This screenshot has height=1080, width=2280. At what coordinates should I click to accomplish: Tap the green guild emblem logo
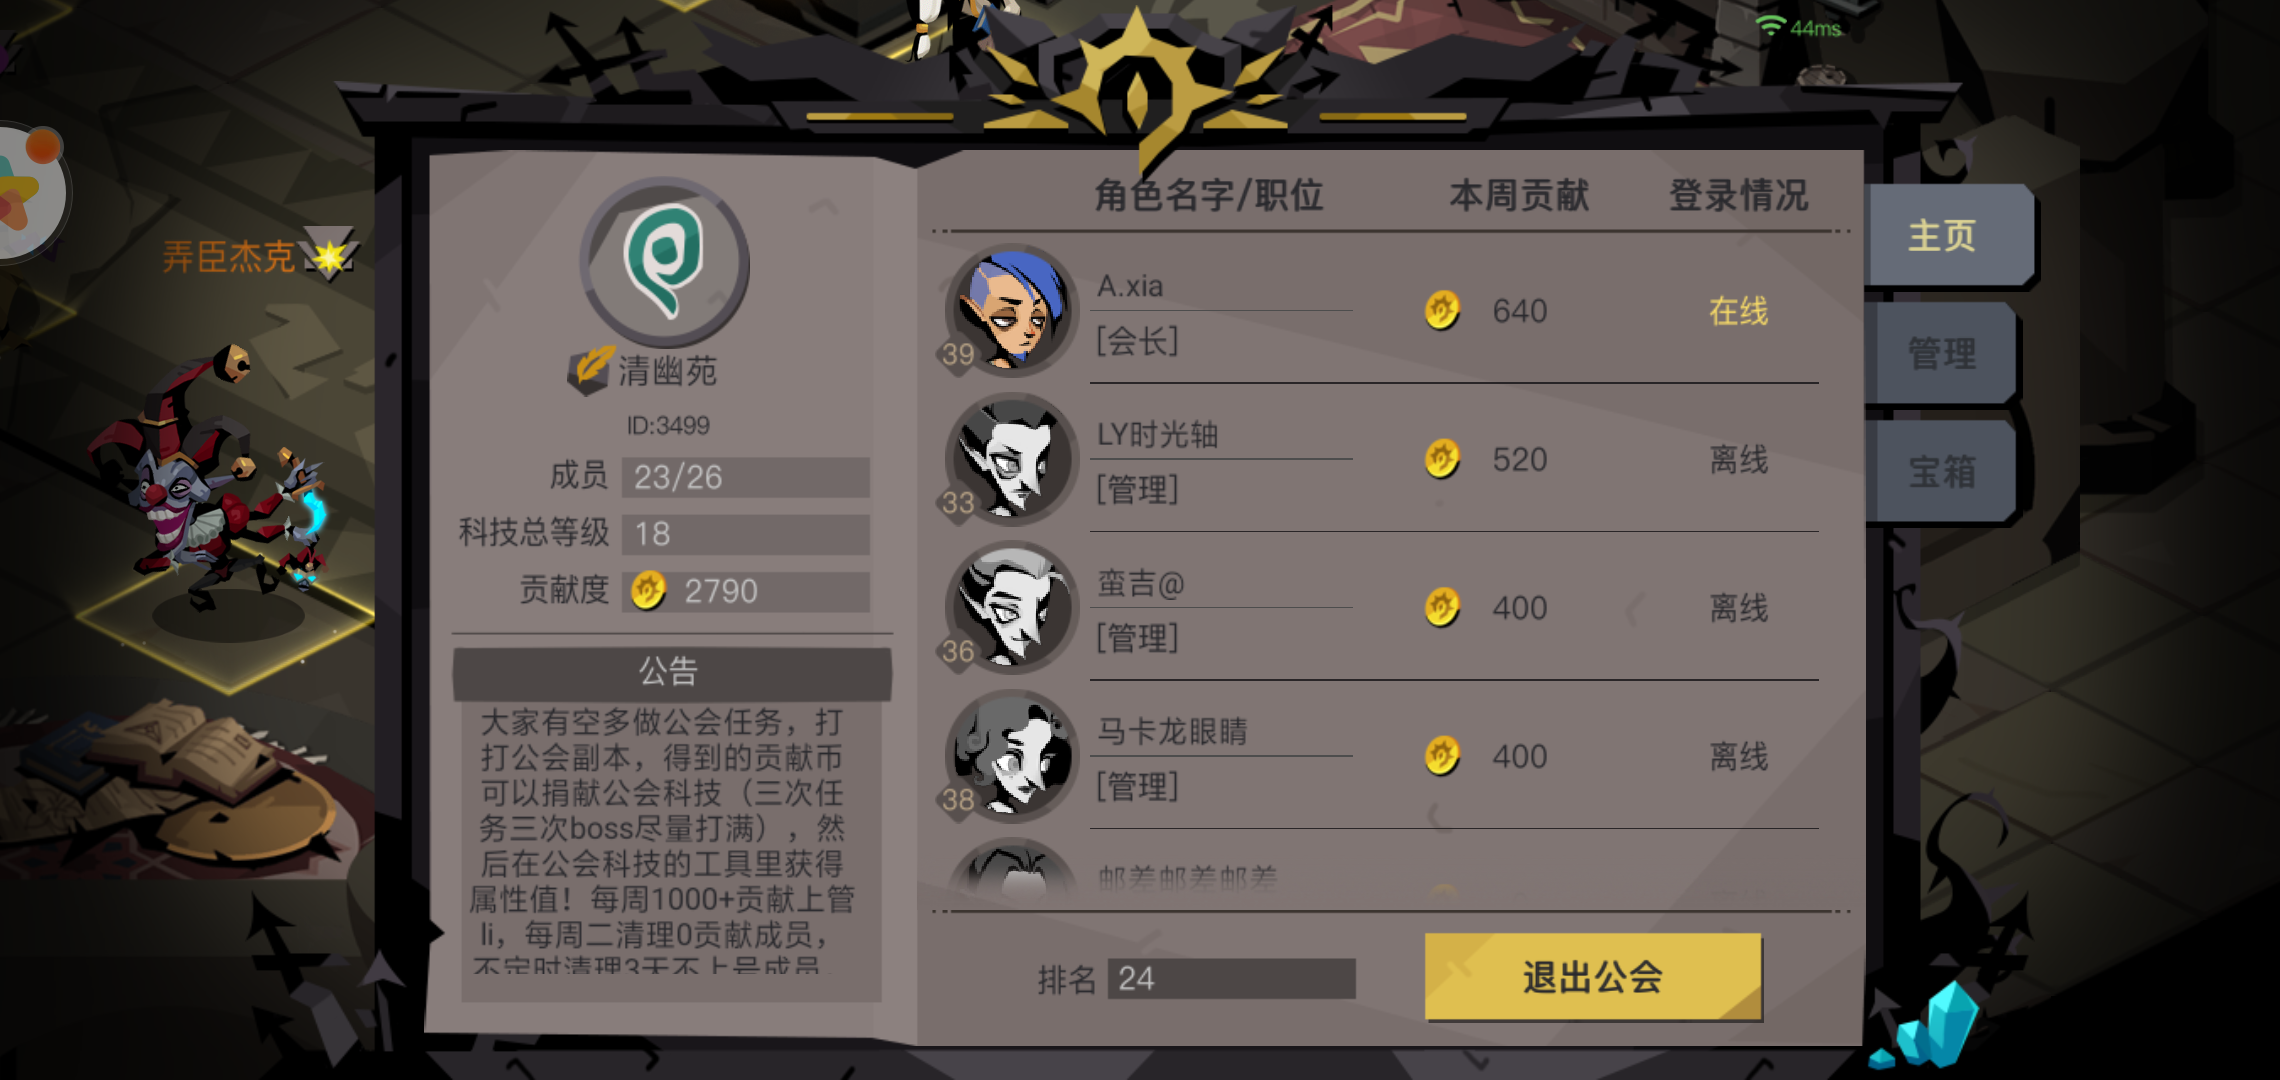coord(665,262)
